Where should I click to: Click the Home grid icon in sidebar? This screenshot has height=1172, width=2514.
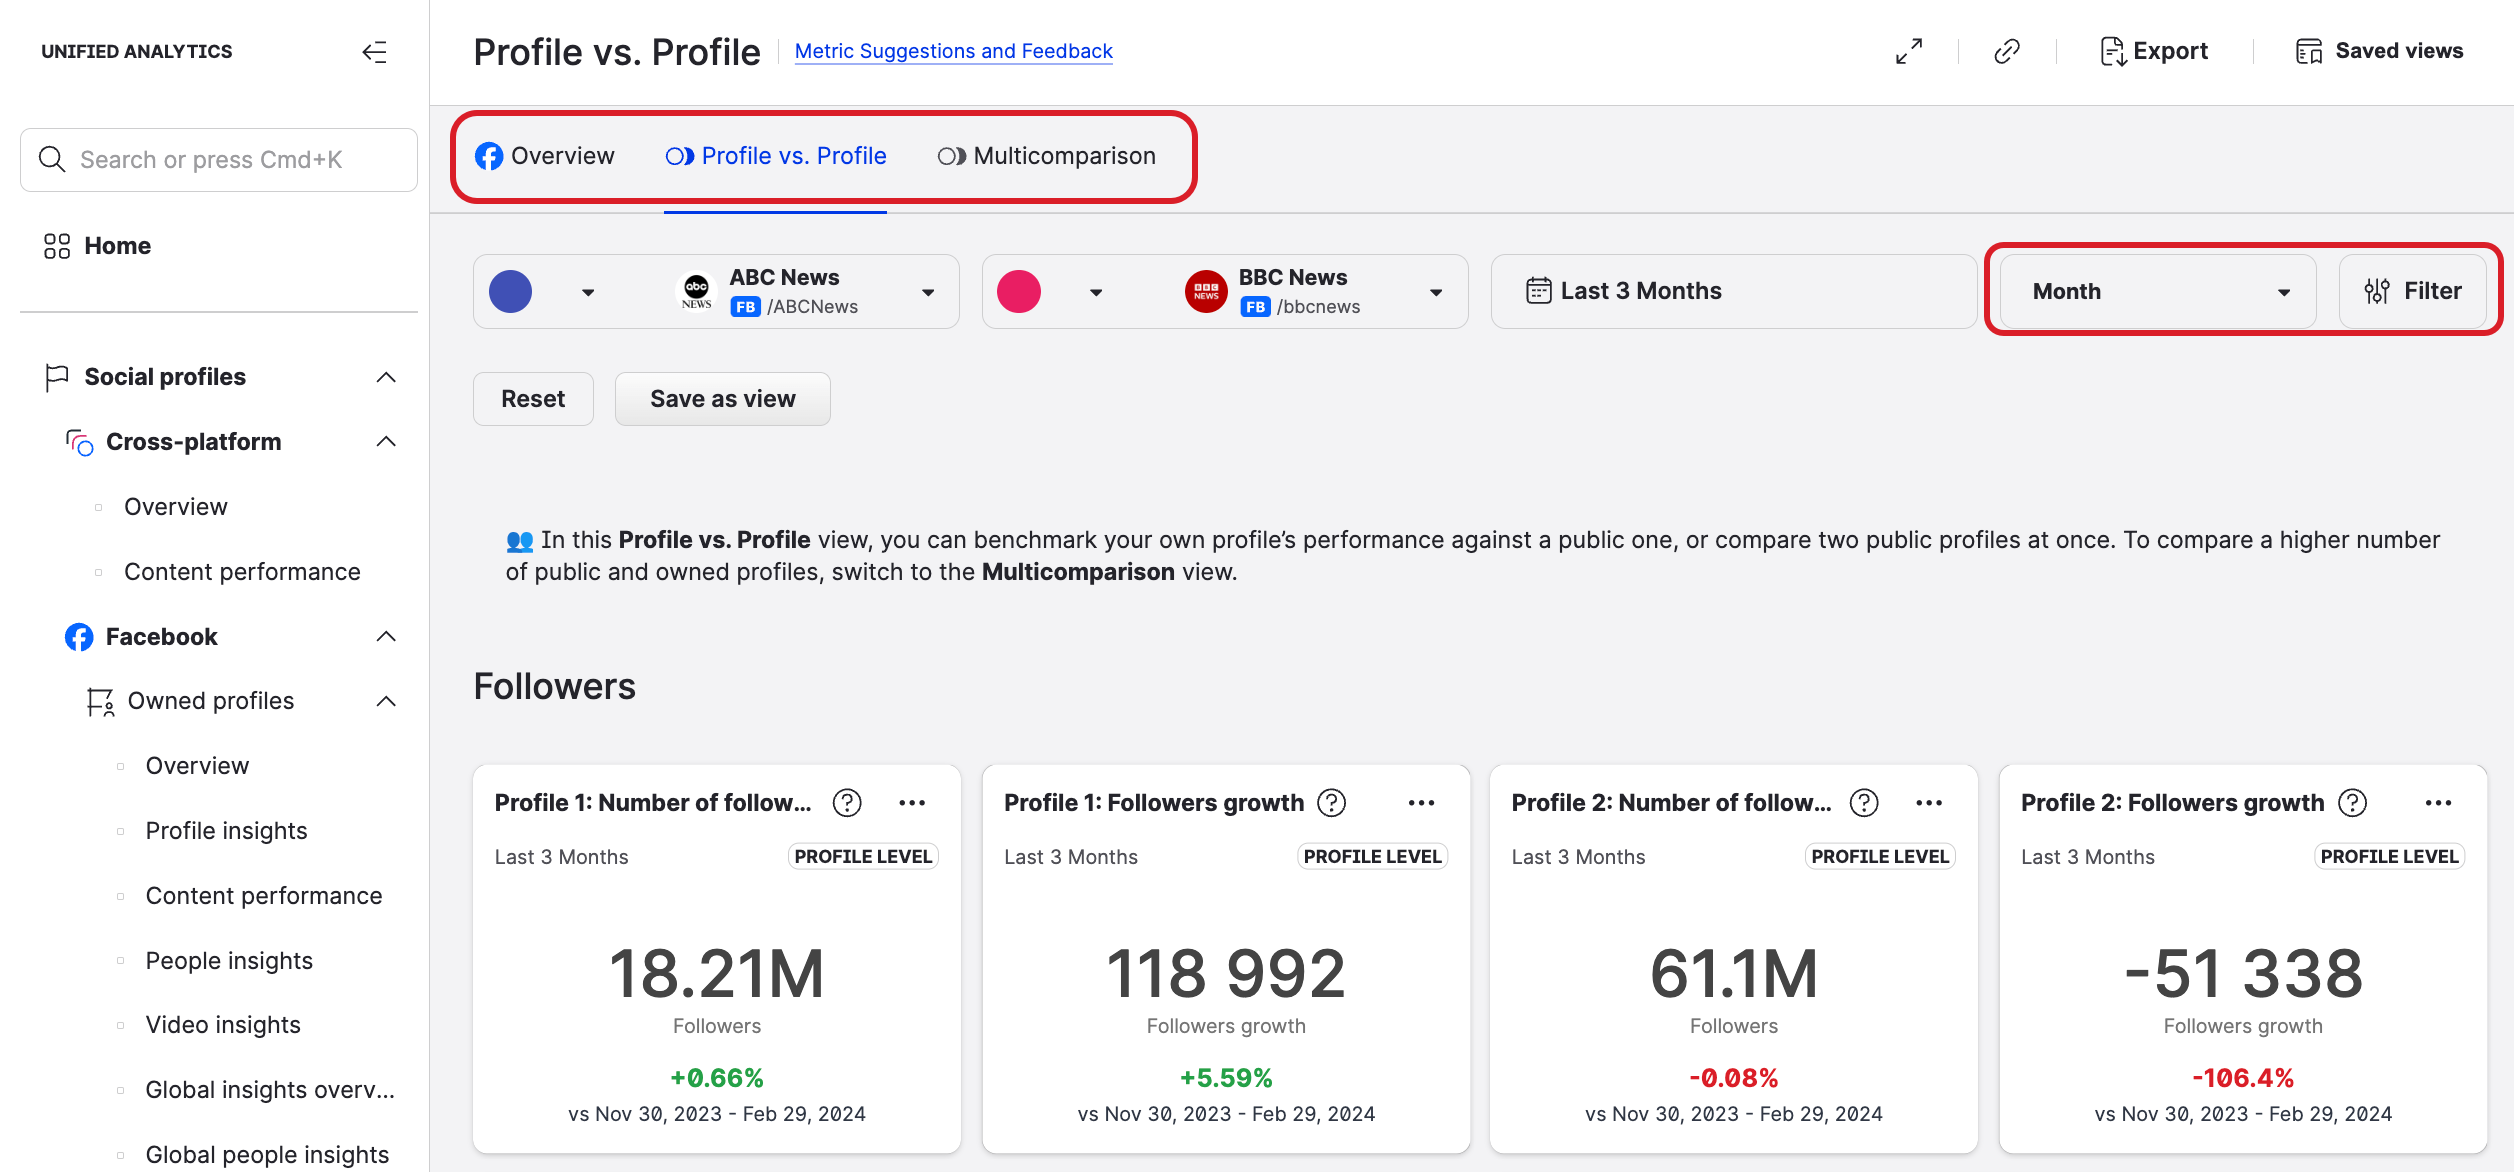click(x=57, y=246)
